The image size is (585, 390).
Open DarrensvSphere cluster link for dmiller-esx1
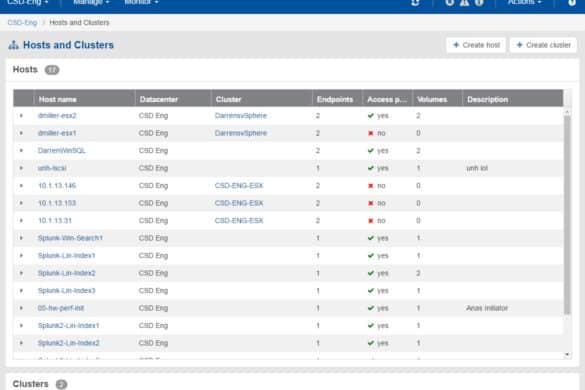point(241,133)
